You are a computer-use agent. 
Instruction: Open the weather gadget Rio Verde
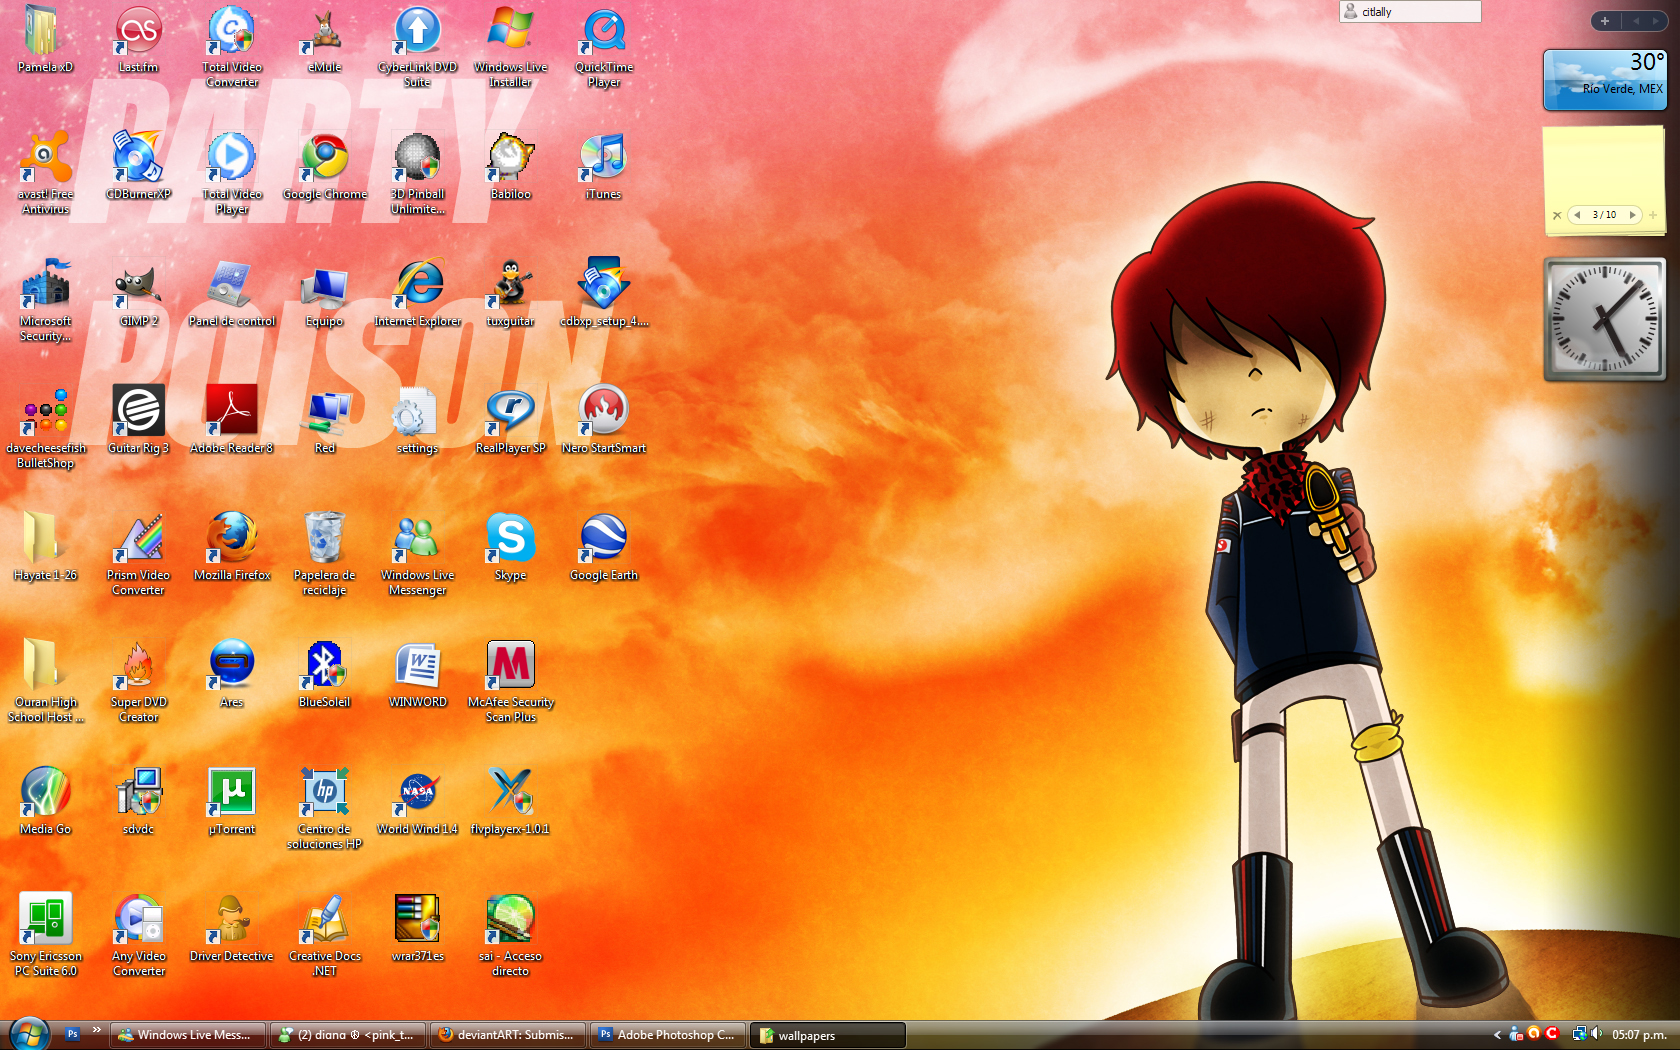coord(1605,79)
